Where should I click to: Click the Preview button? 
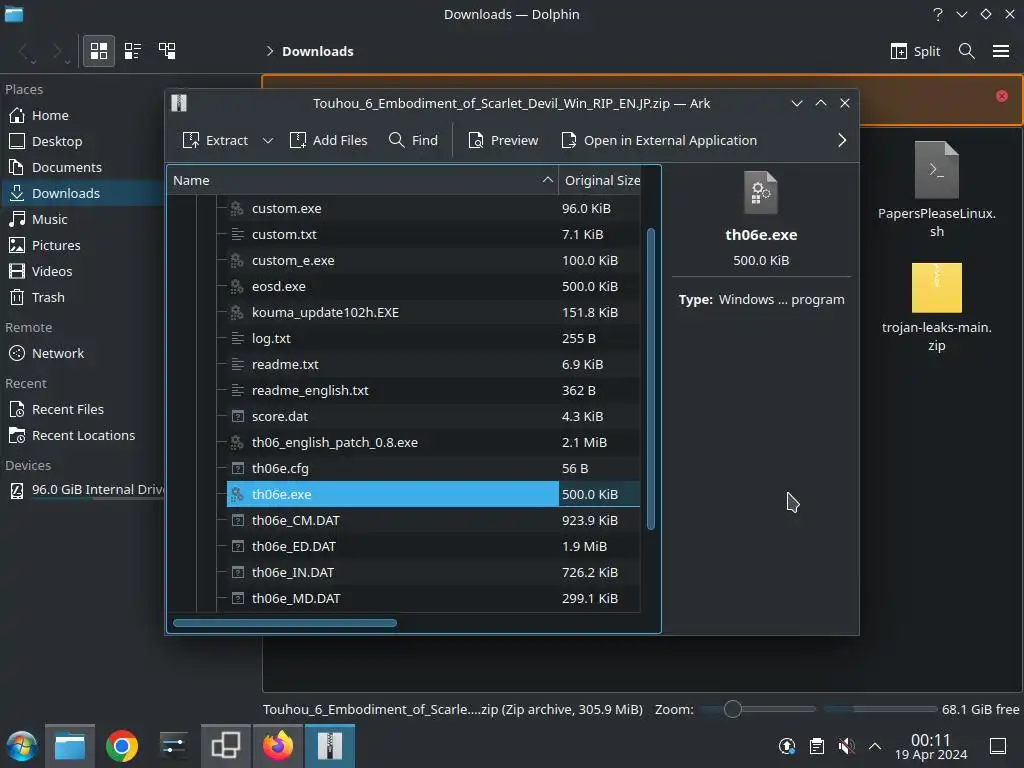pos(504,140)
